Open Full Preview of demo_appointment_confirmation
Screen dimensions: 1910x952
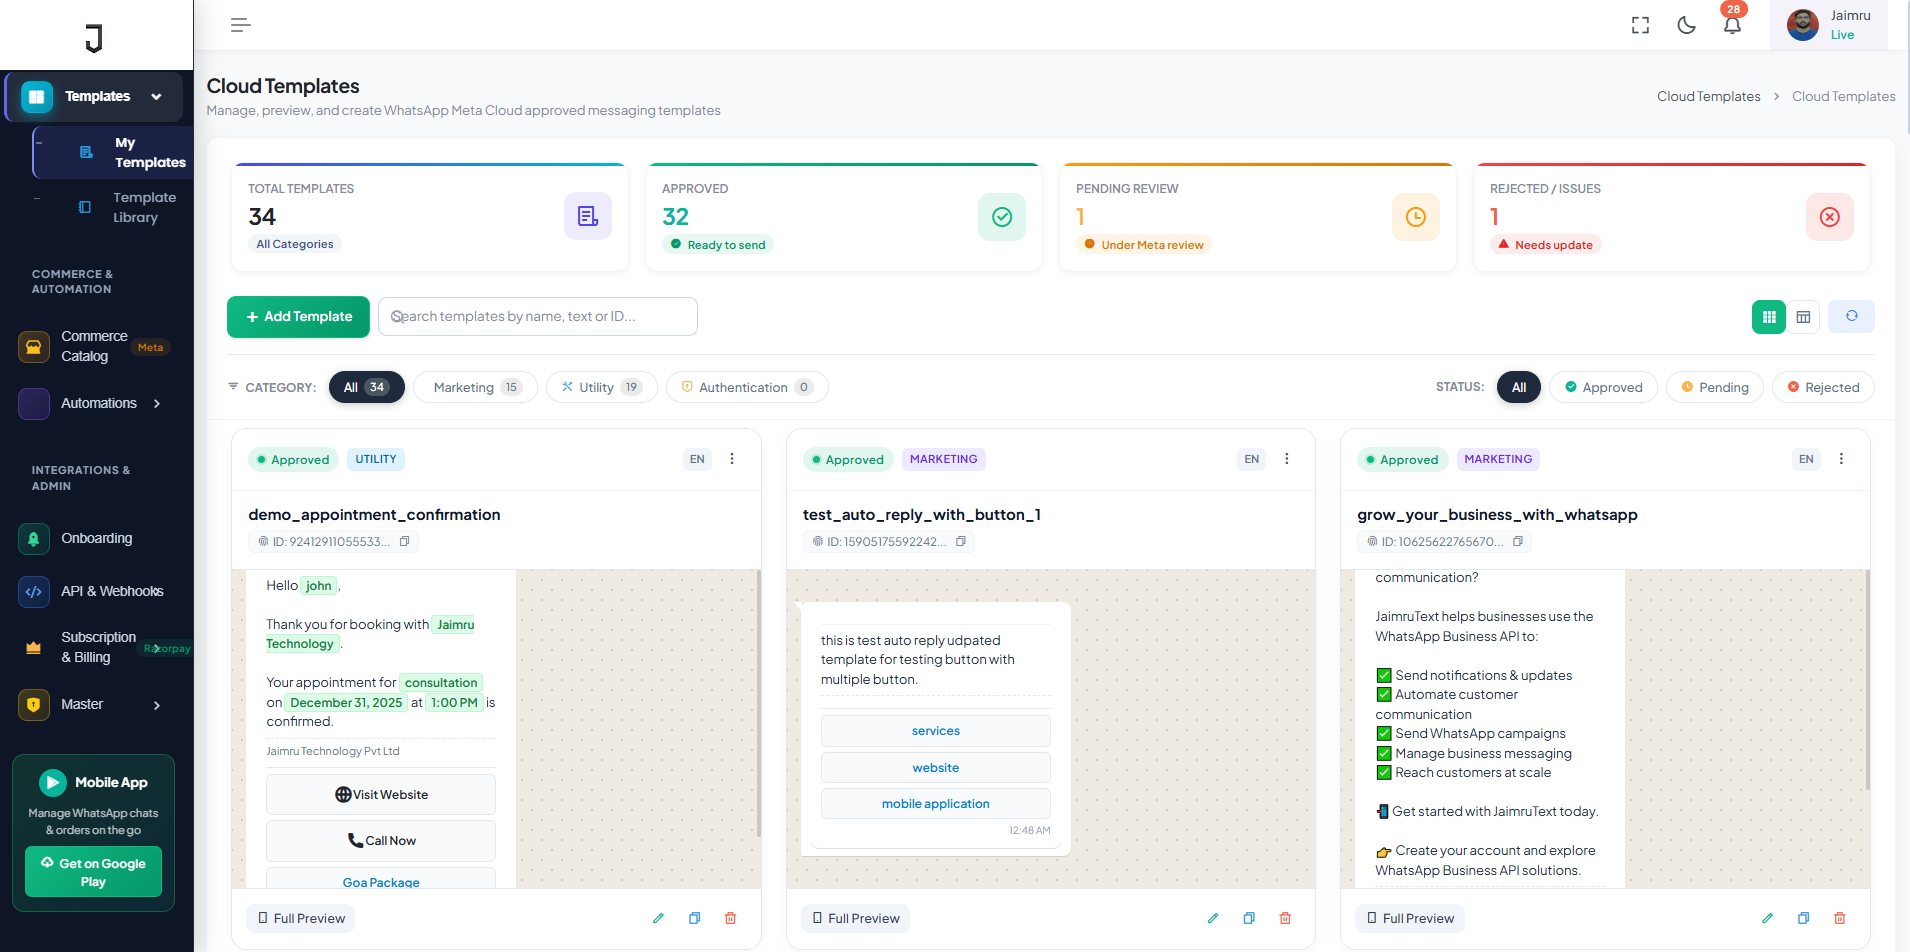tap(301, 918)
